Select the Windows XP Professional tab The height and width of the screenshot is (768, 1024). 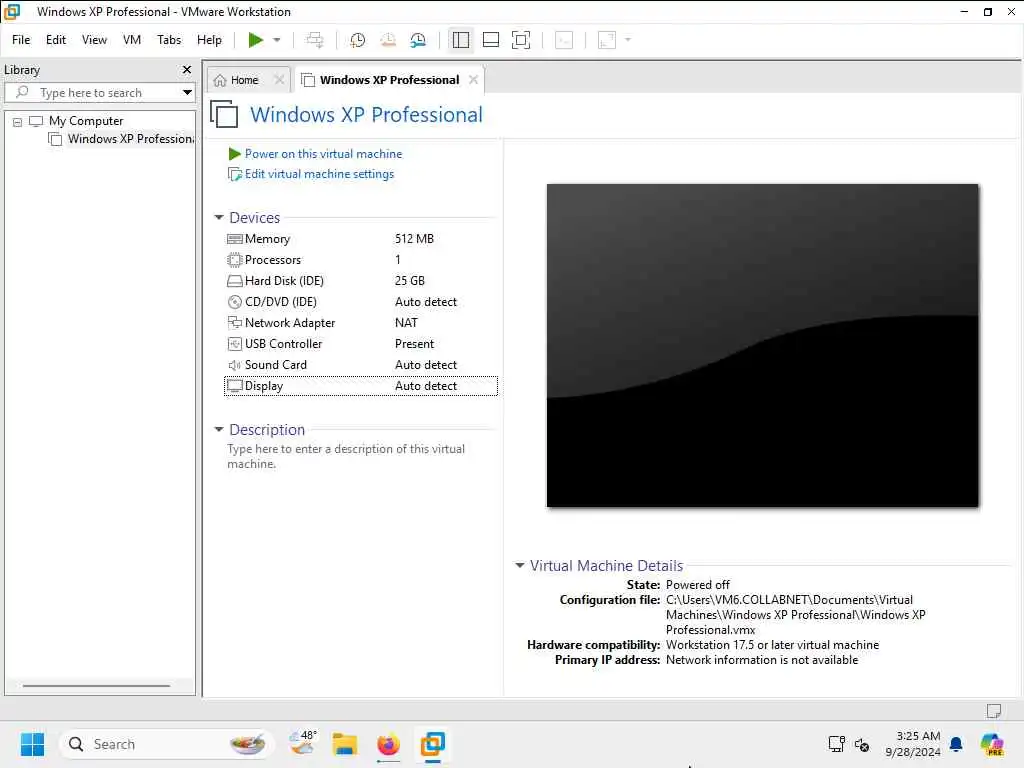389,80
